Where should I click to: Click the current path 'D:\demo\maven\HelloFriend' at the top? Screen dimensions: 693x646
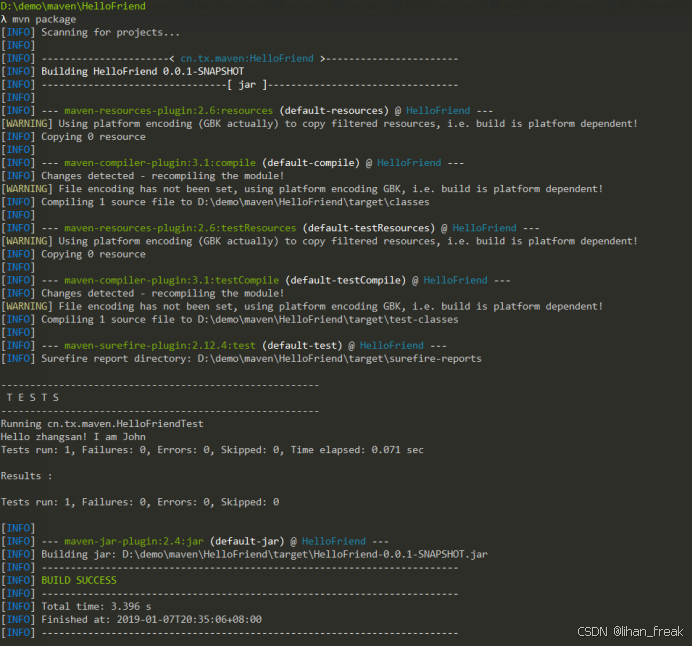coord(73,6)
